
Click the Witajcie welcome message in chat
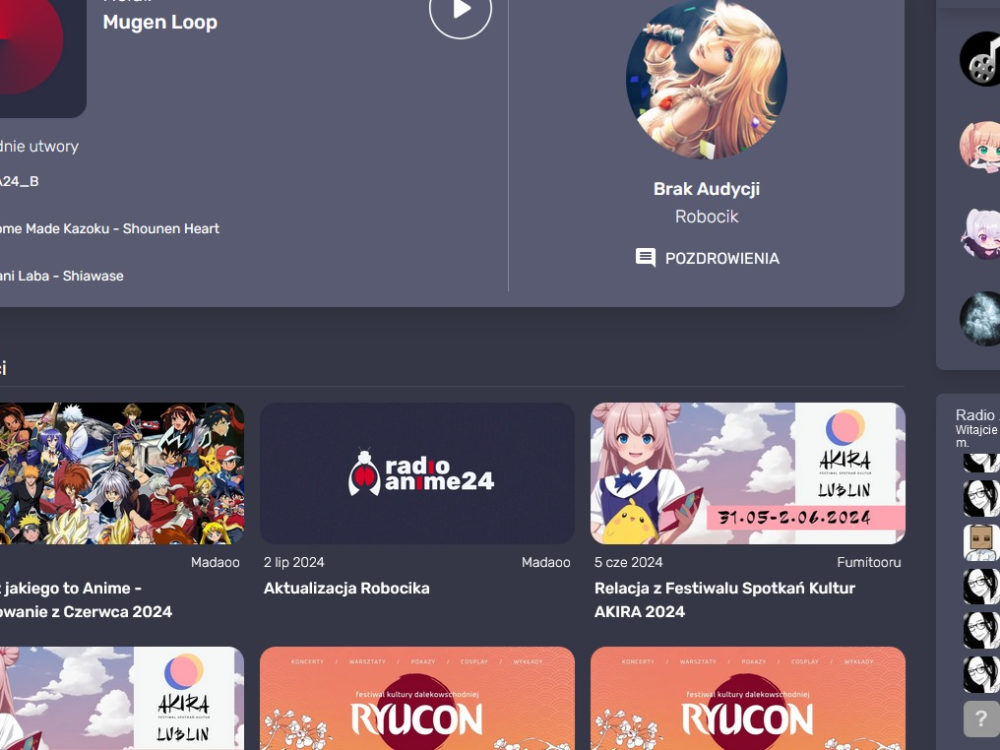click(976, 436)
